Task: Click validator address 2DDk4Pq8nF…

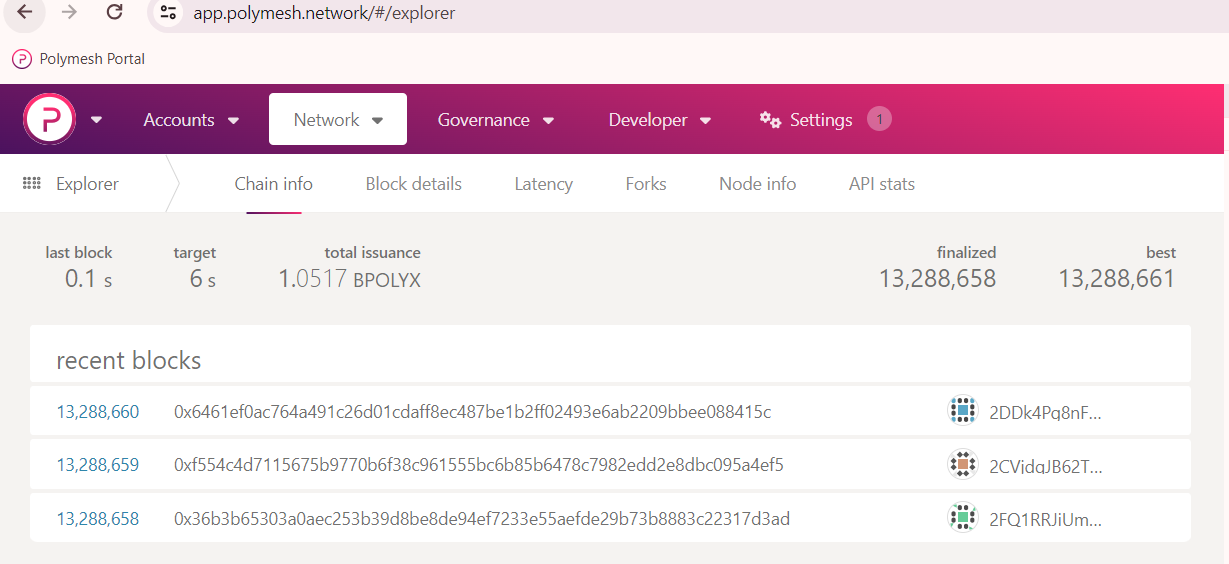Action: click(x=1045, y=412)
